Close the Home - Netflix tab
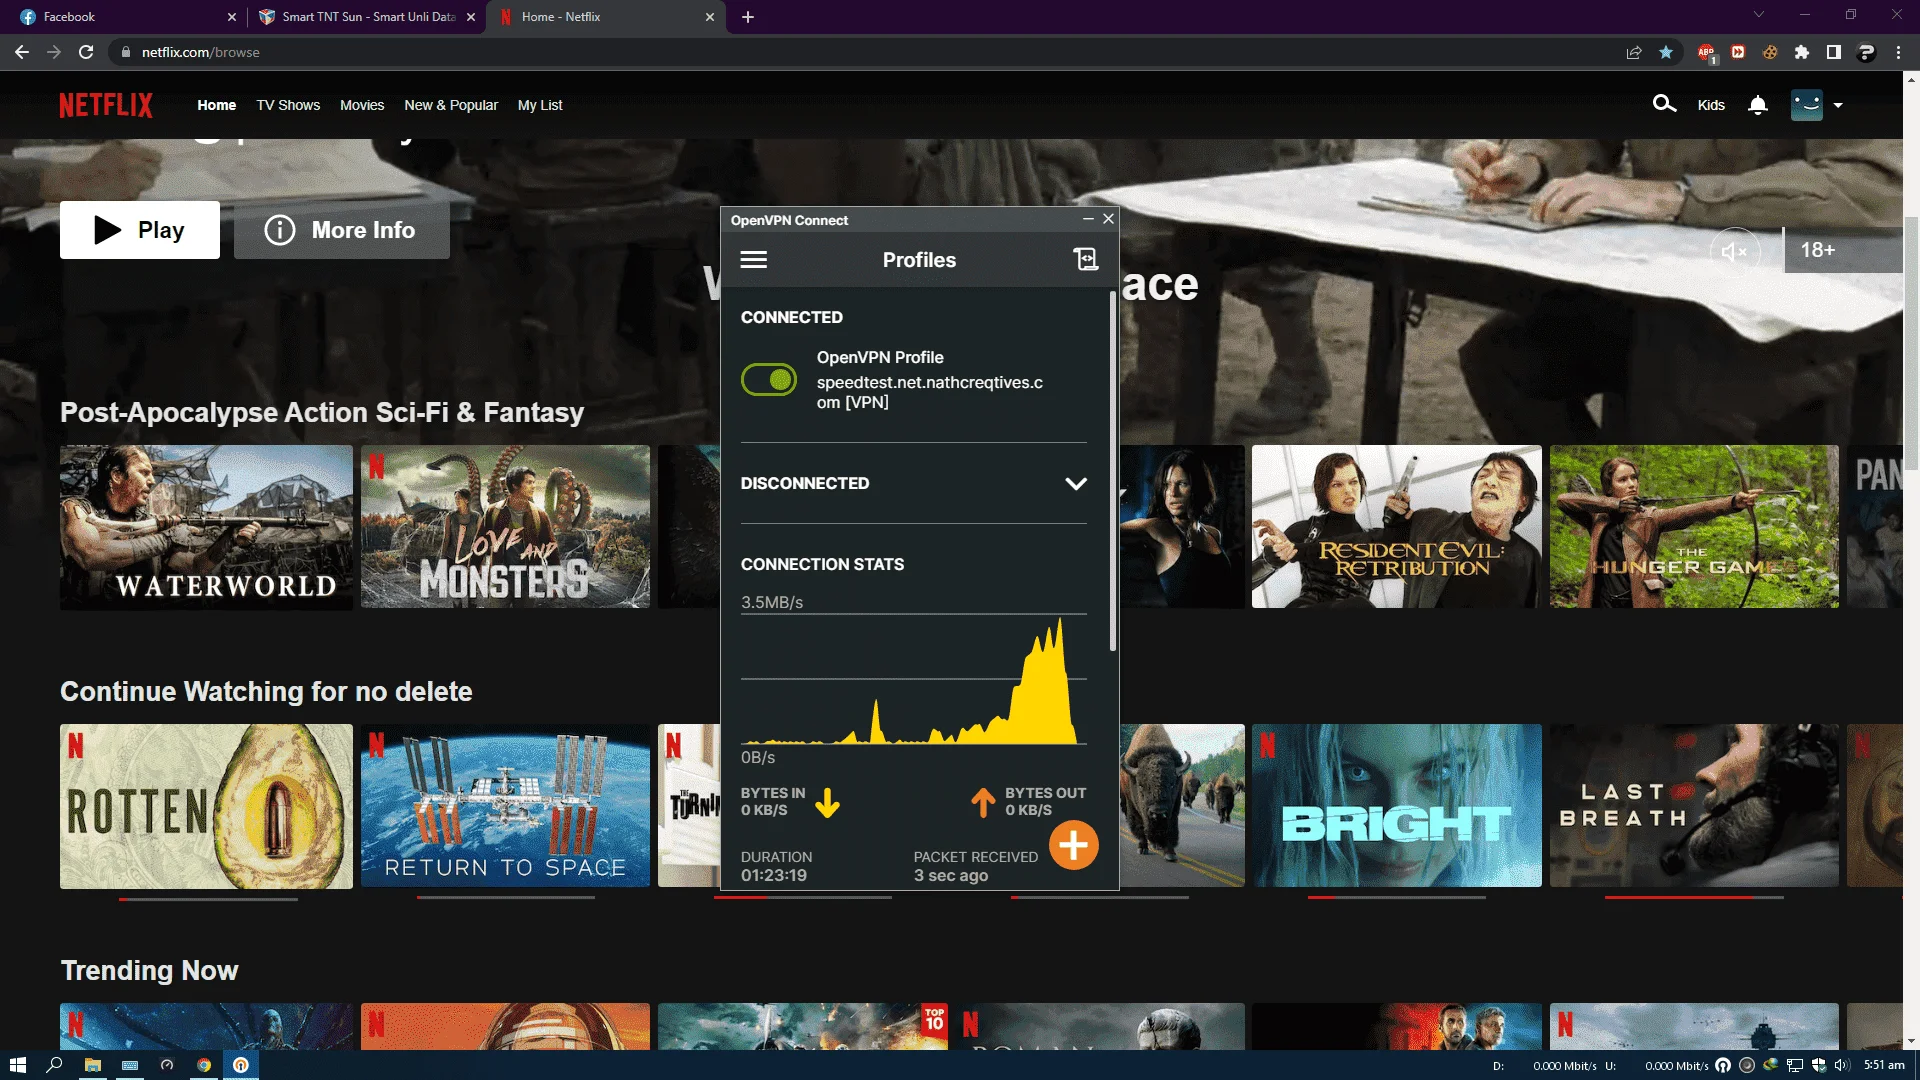The height and width of the screenshot is (1080, 1920). click(x=710, y=17)
